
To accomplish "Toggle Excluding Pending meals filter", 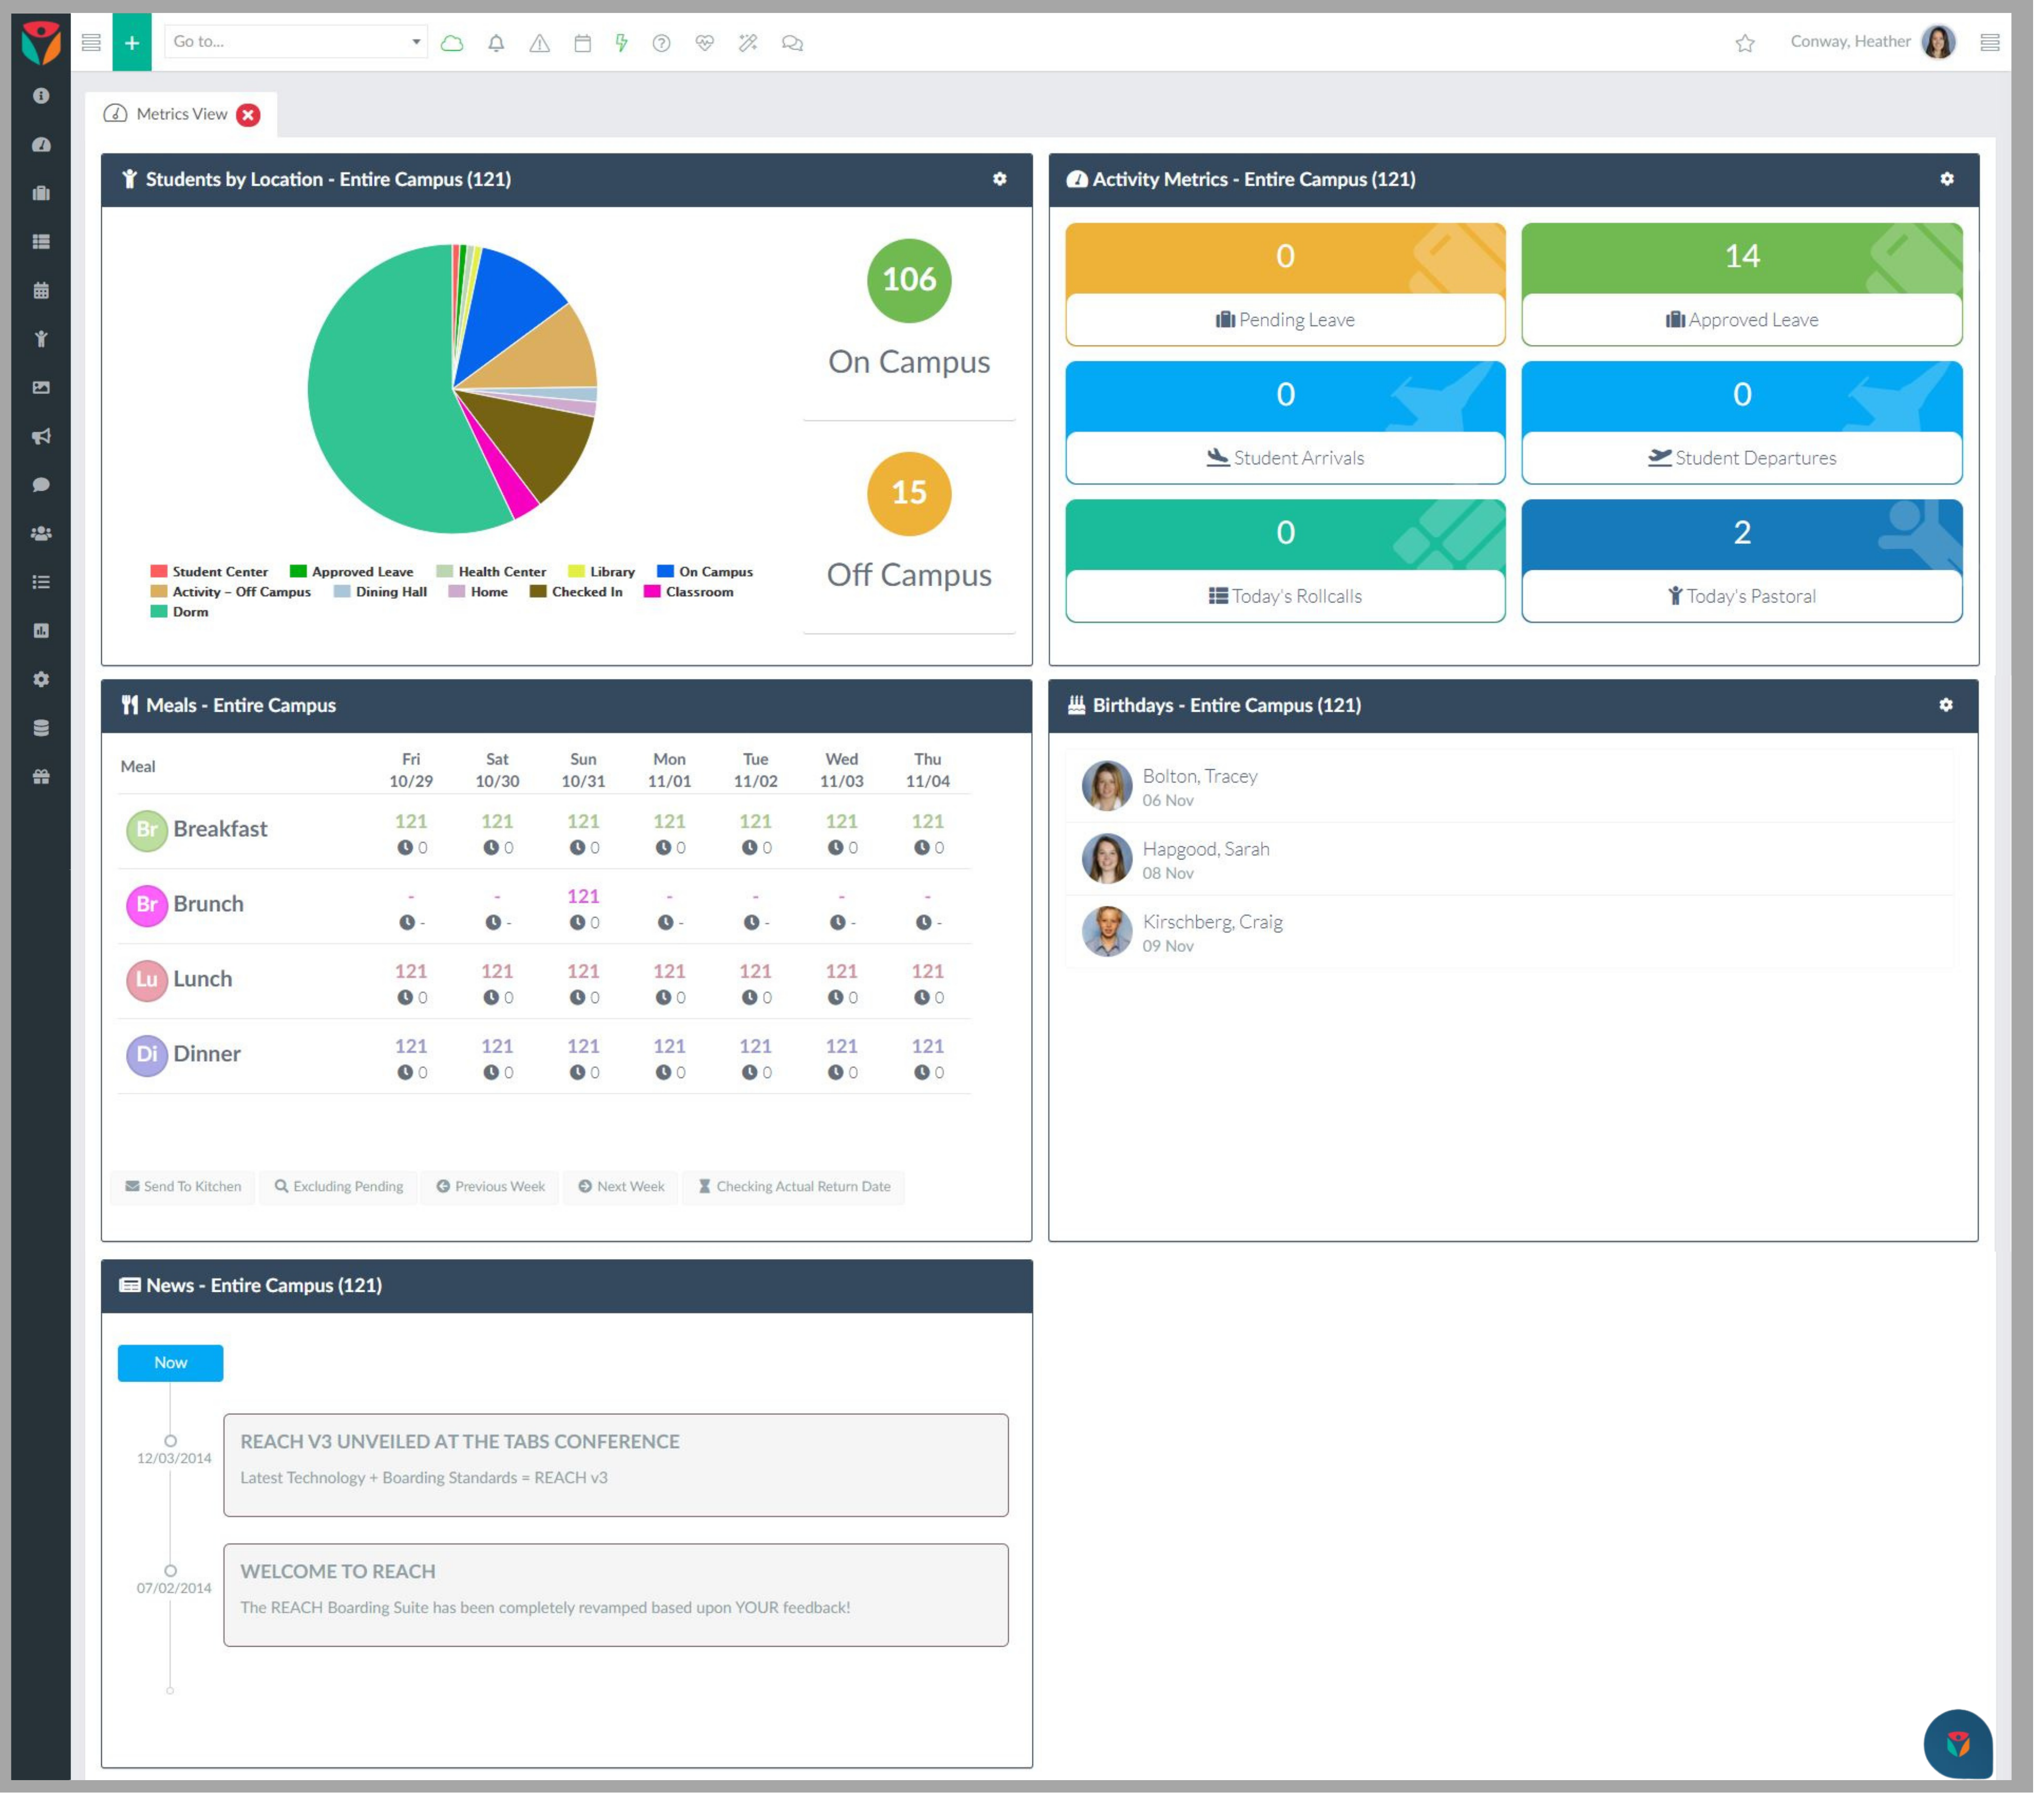I will (339, 1186).
